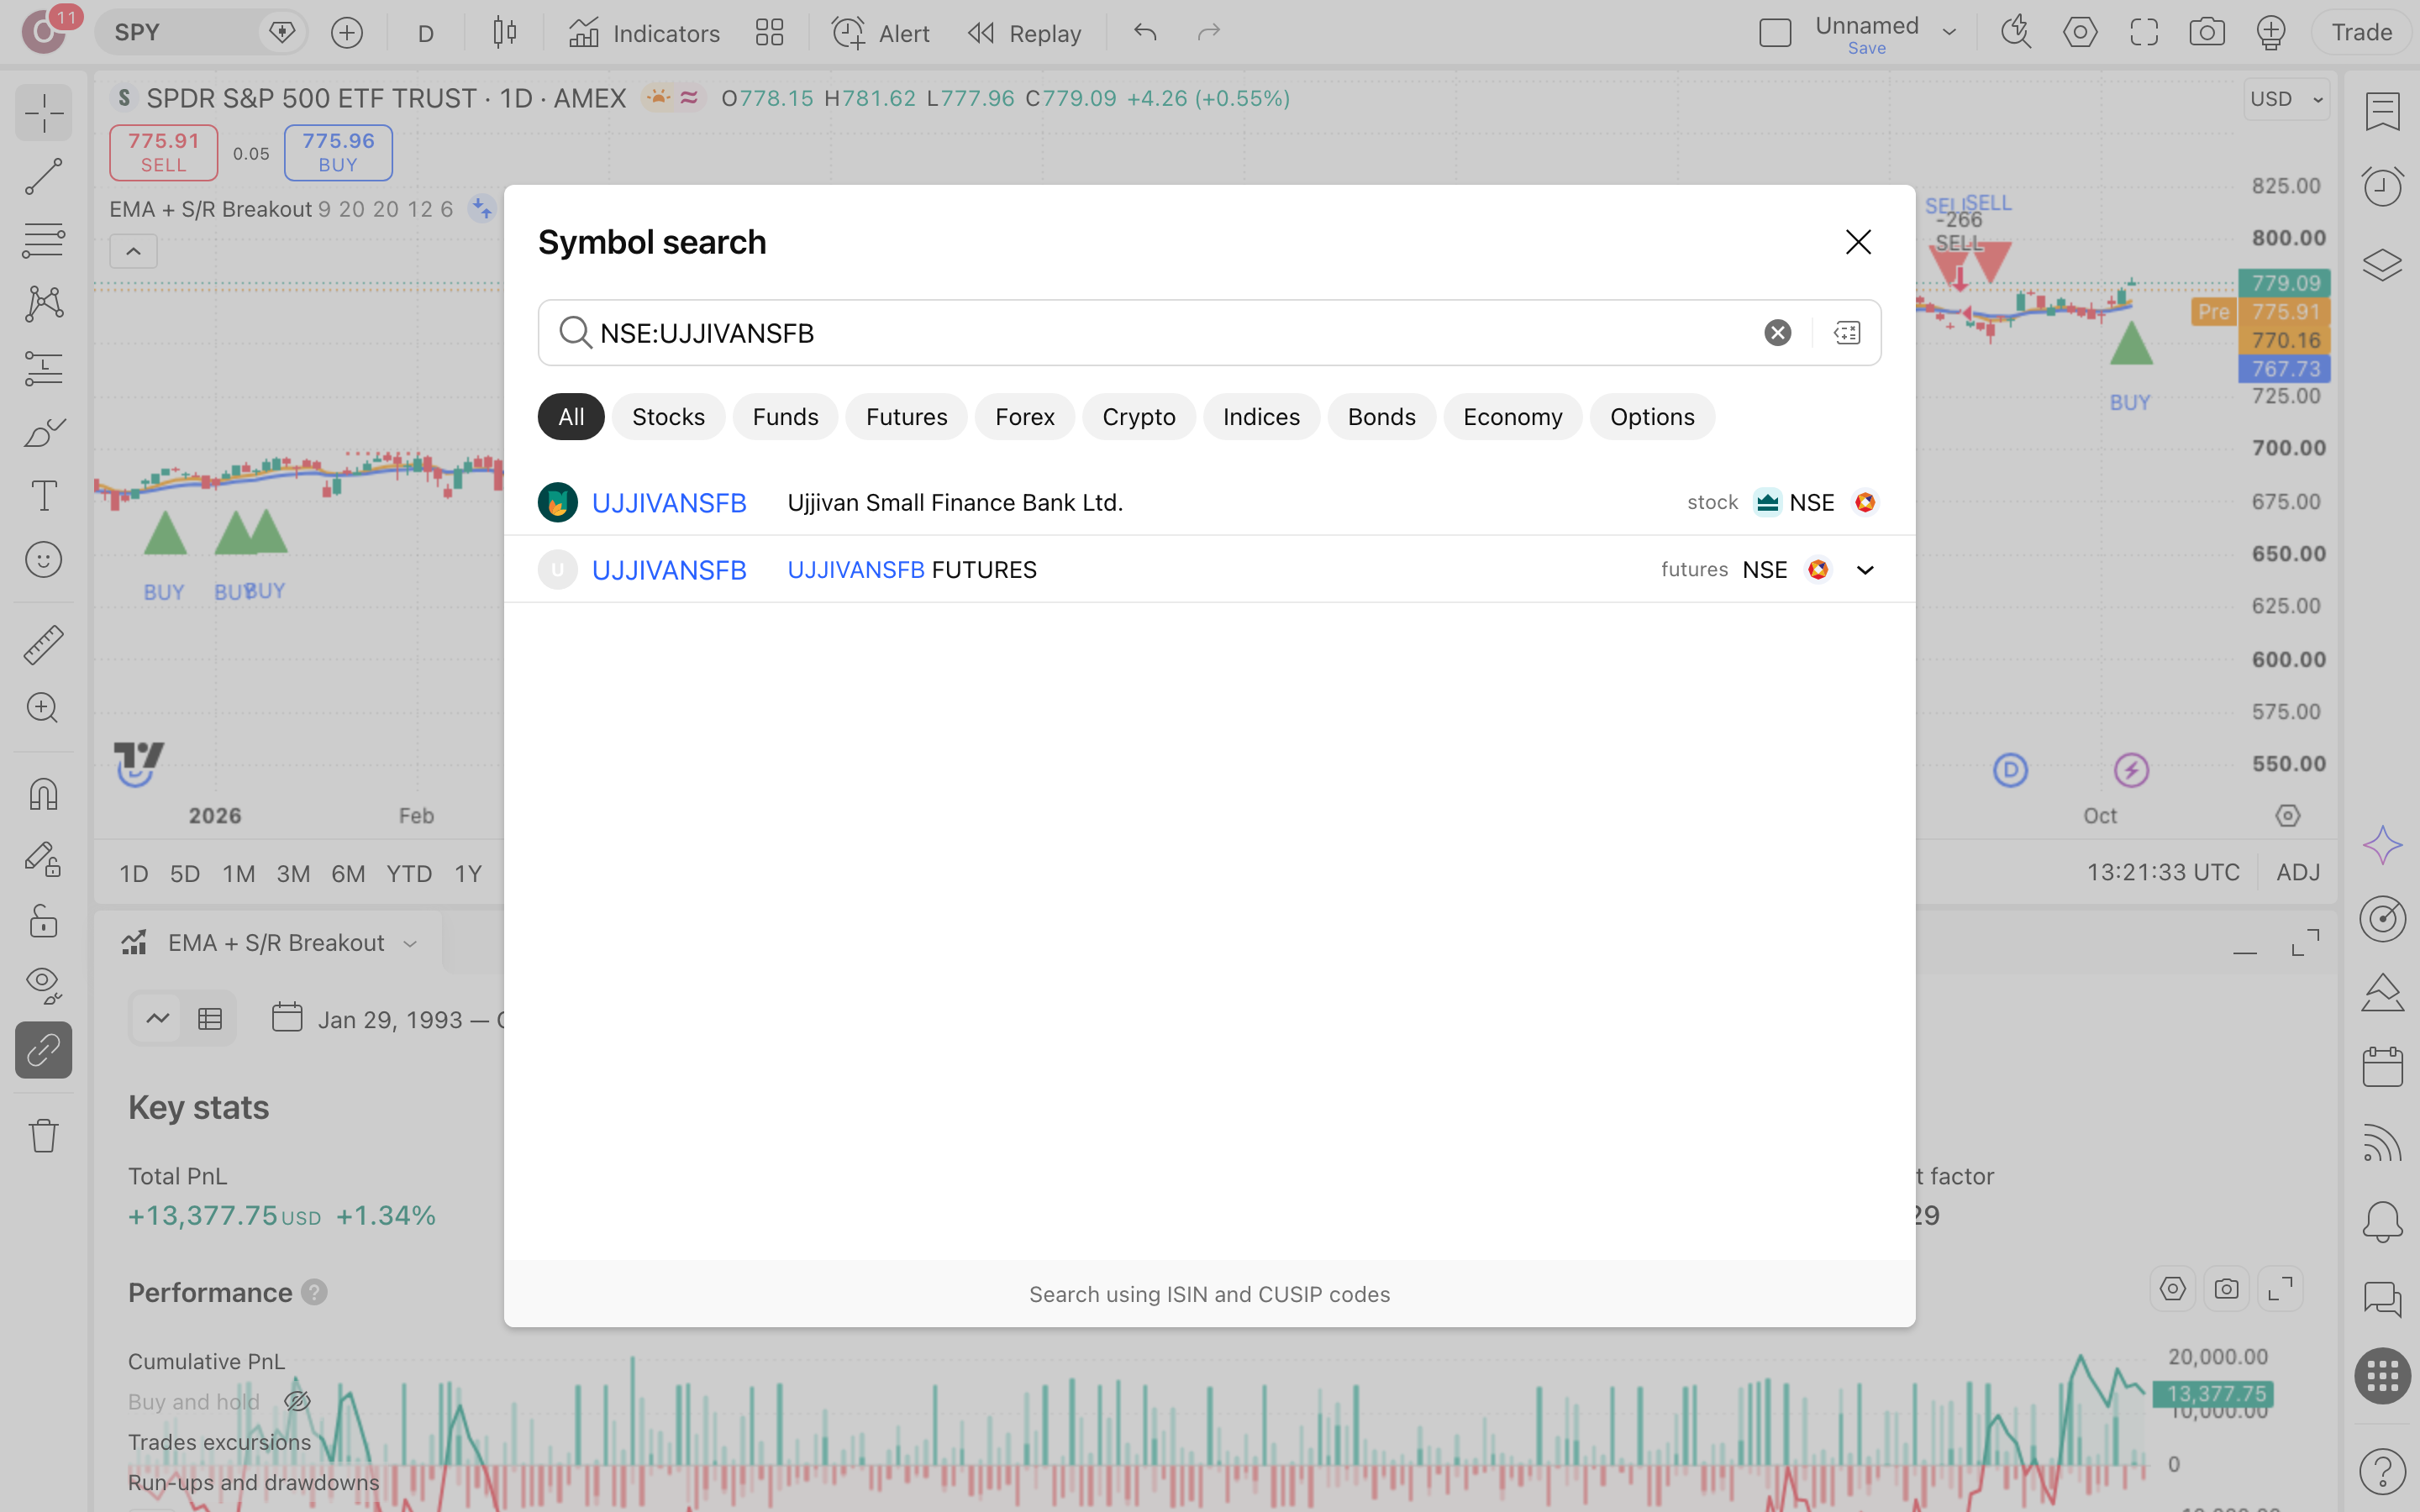Open chart settings hexagon icon in top bar

(x=2080, y=33)
